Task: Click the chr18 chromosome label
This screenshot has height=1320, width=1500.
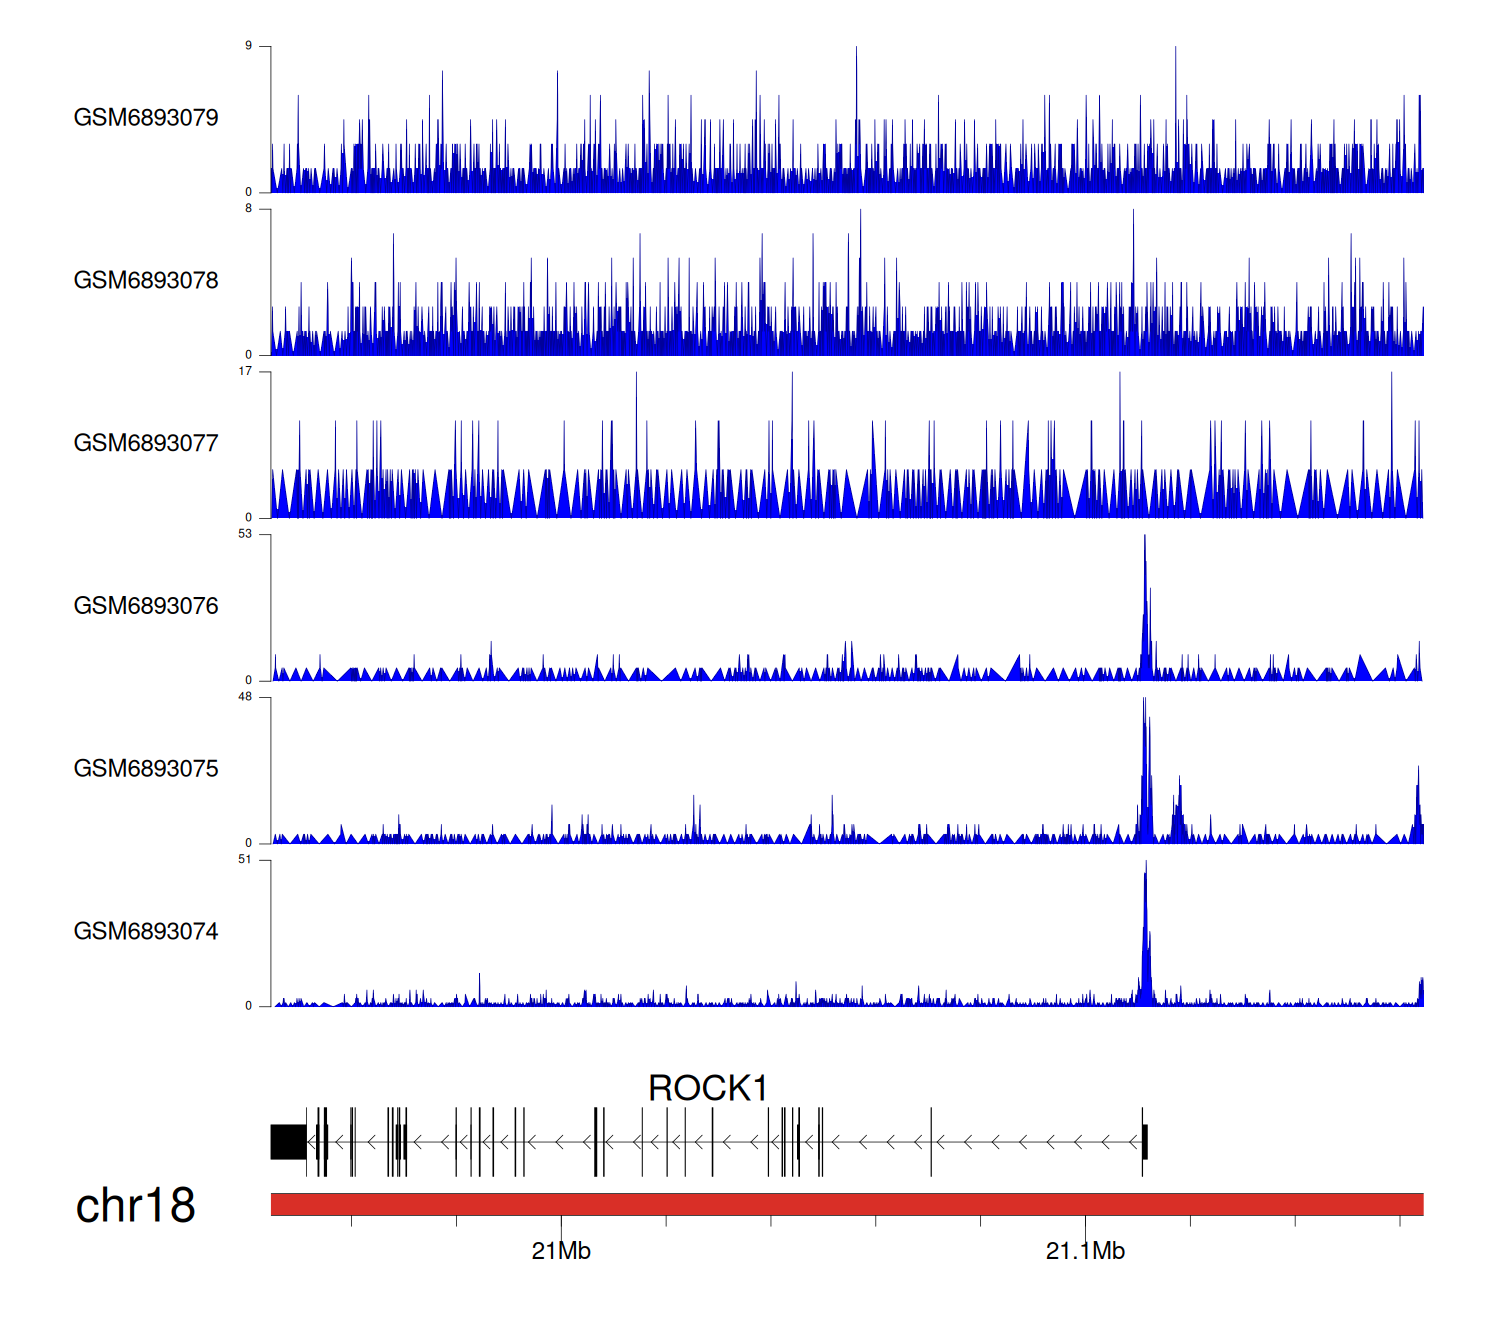Action: 135,1206
